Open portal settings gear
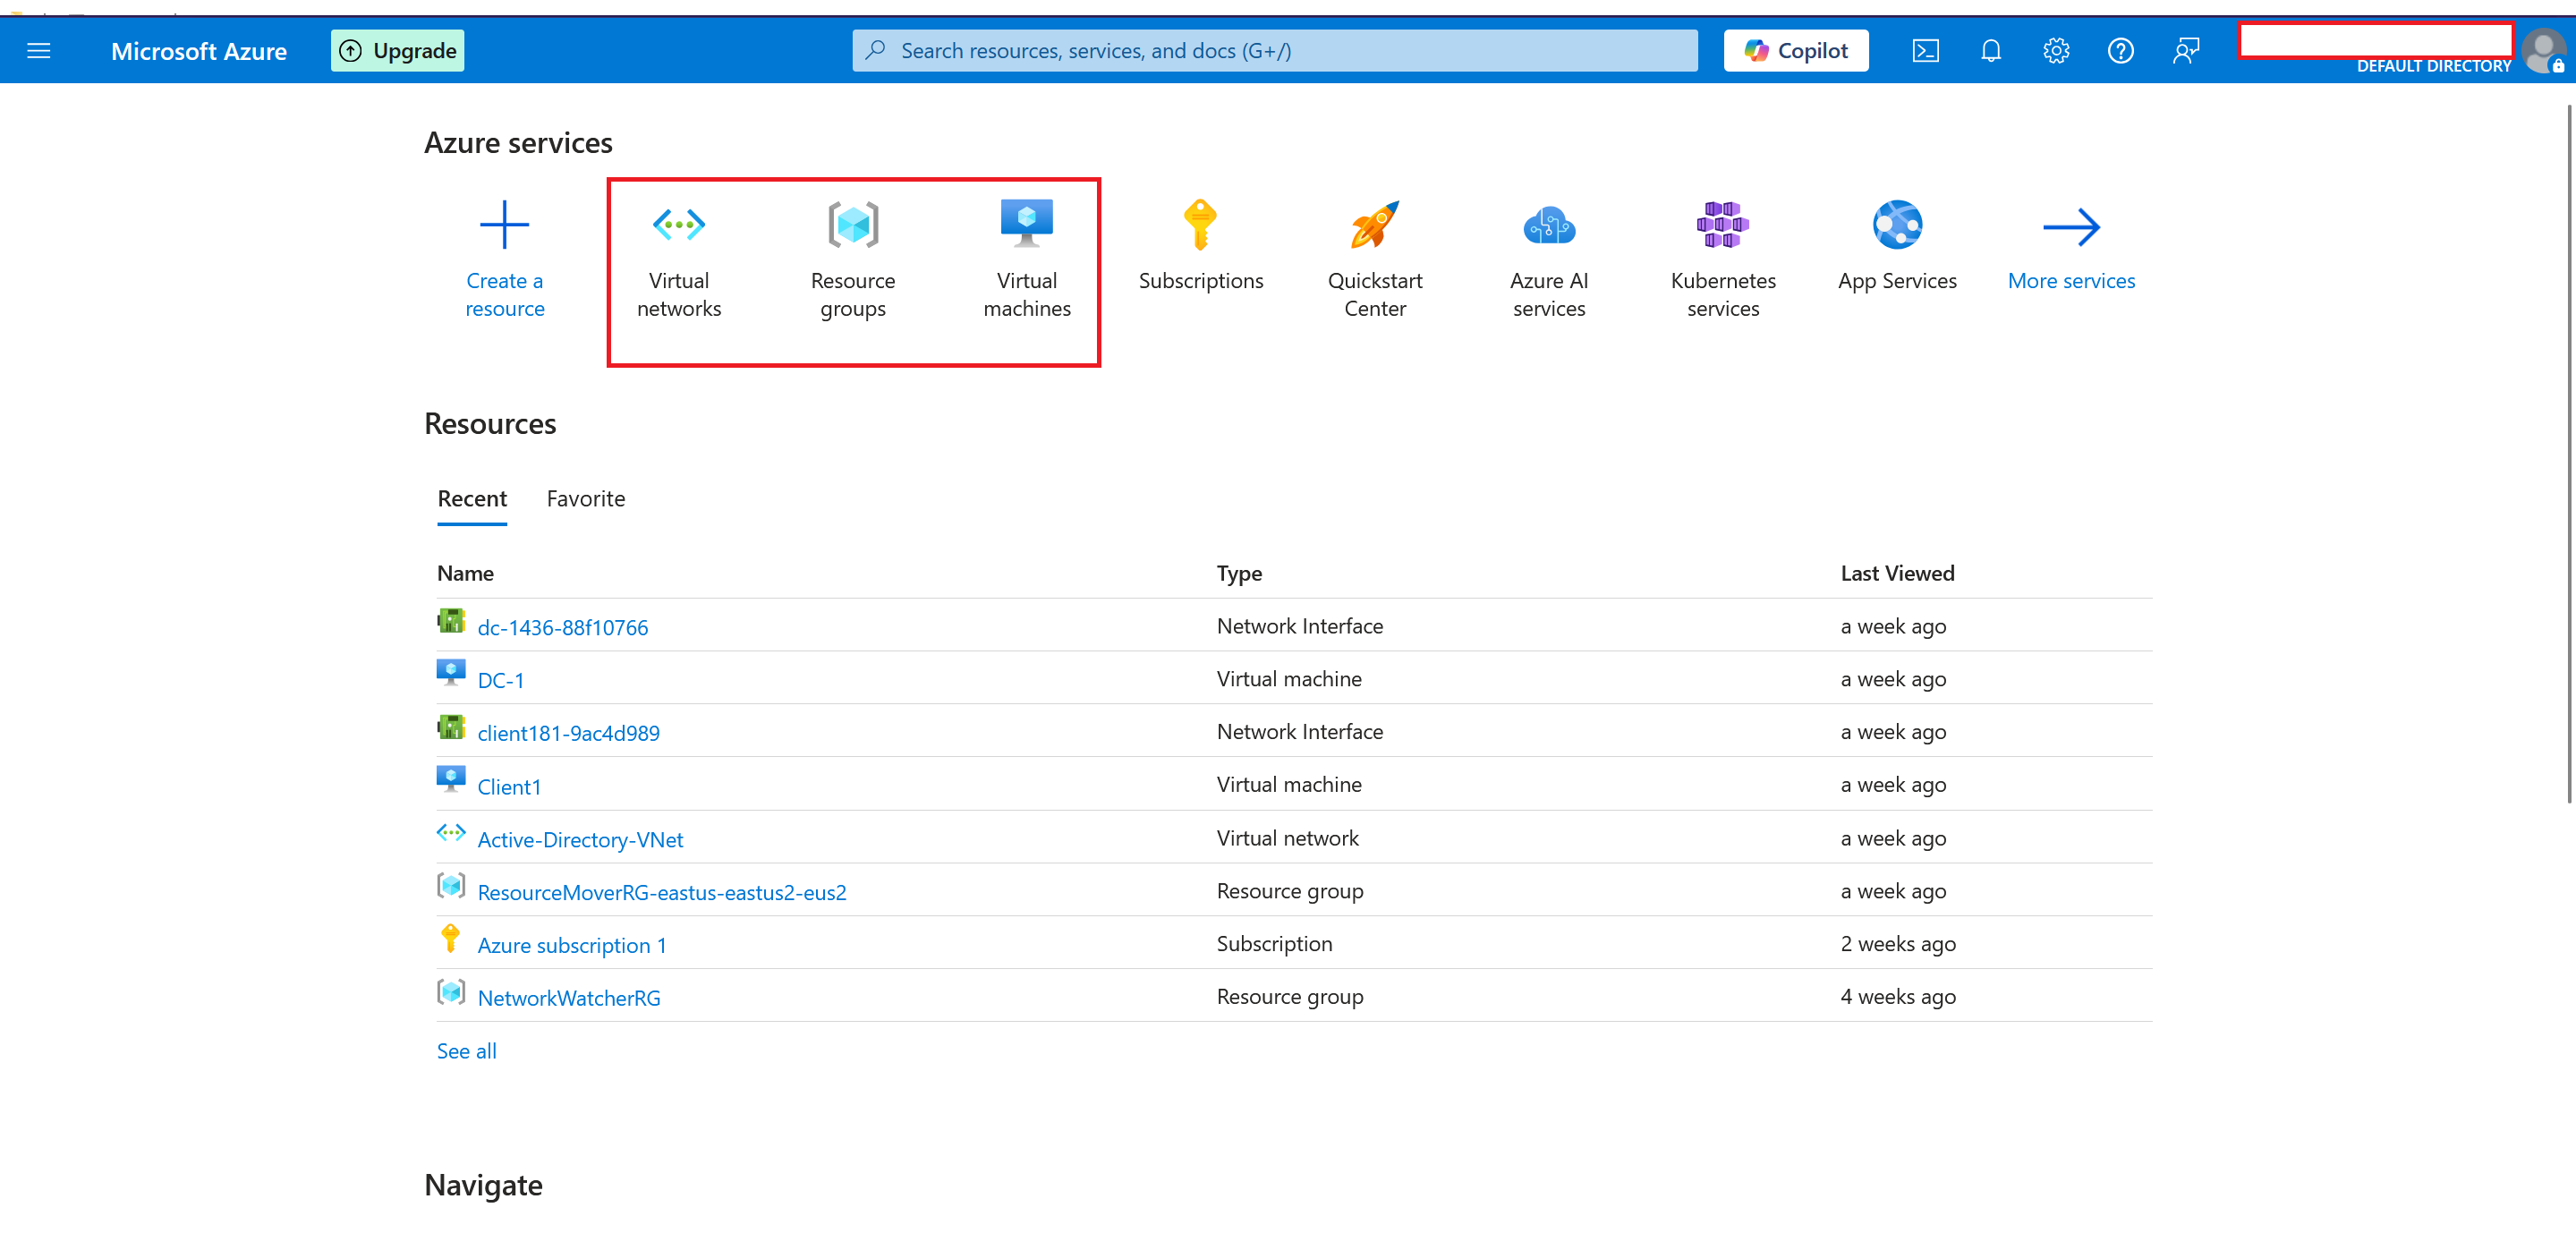This screenshot has width=2576, height=1250. click(x=2055, y=51)
